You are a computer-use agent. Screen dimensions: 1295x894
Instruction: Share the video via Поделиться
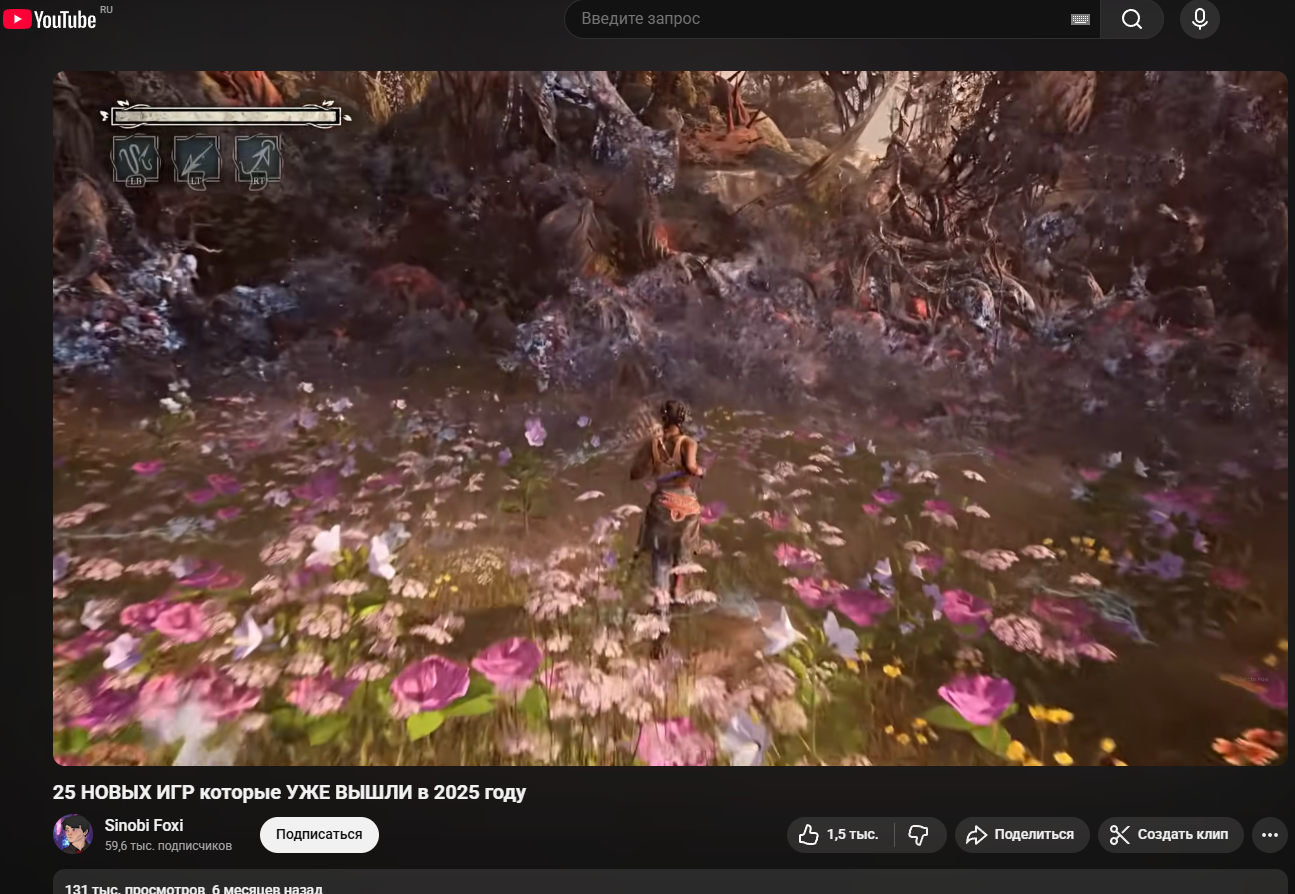(1022, 835)
